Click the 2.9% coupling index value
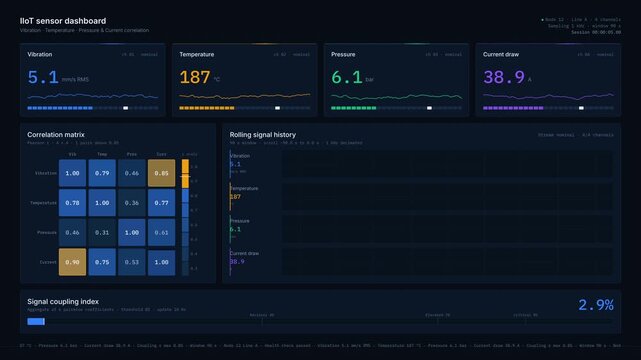 tap(596, 305)
